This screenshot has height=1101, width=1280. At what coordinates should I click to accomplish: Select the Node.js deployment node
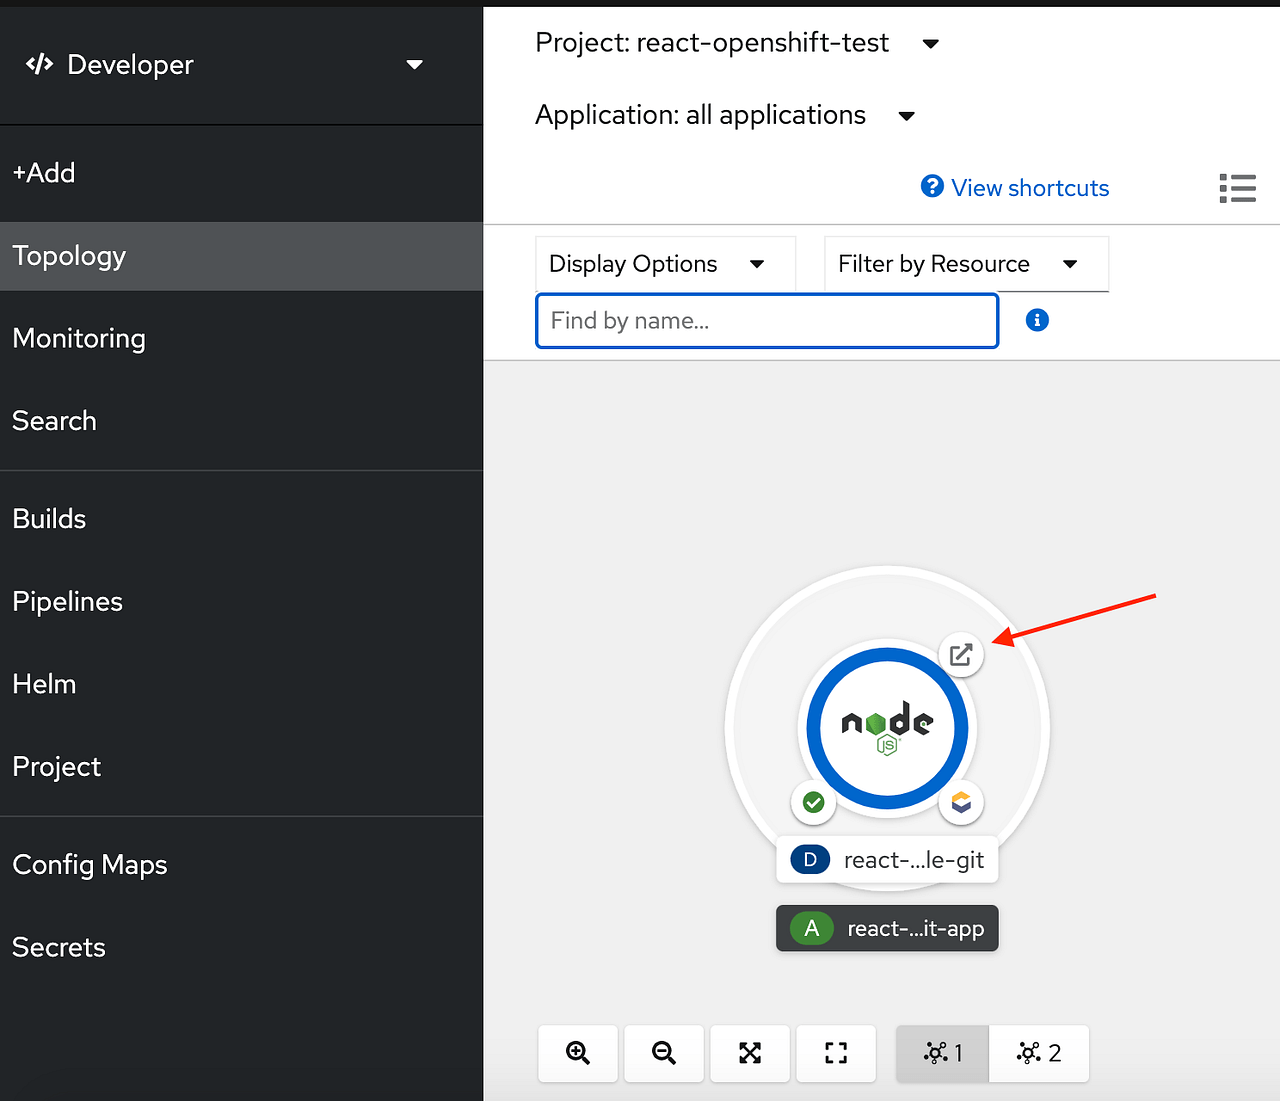pyautogui.click(x=887, y=728)
